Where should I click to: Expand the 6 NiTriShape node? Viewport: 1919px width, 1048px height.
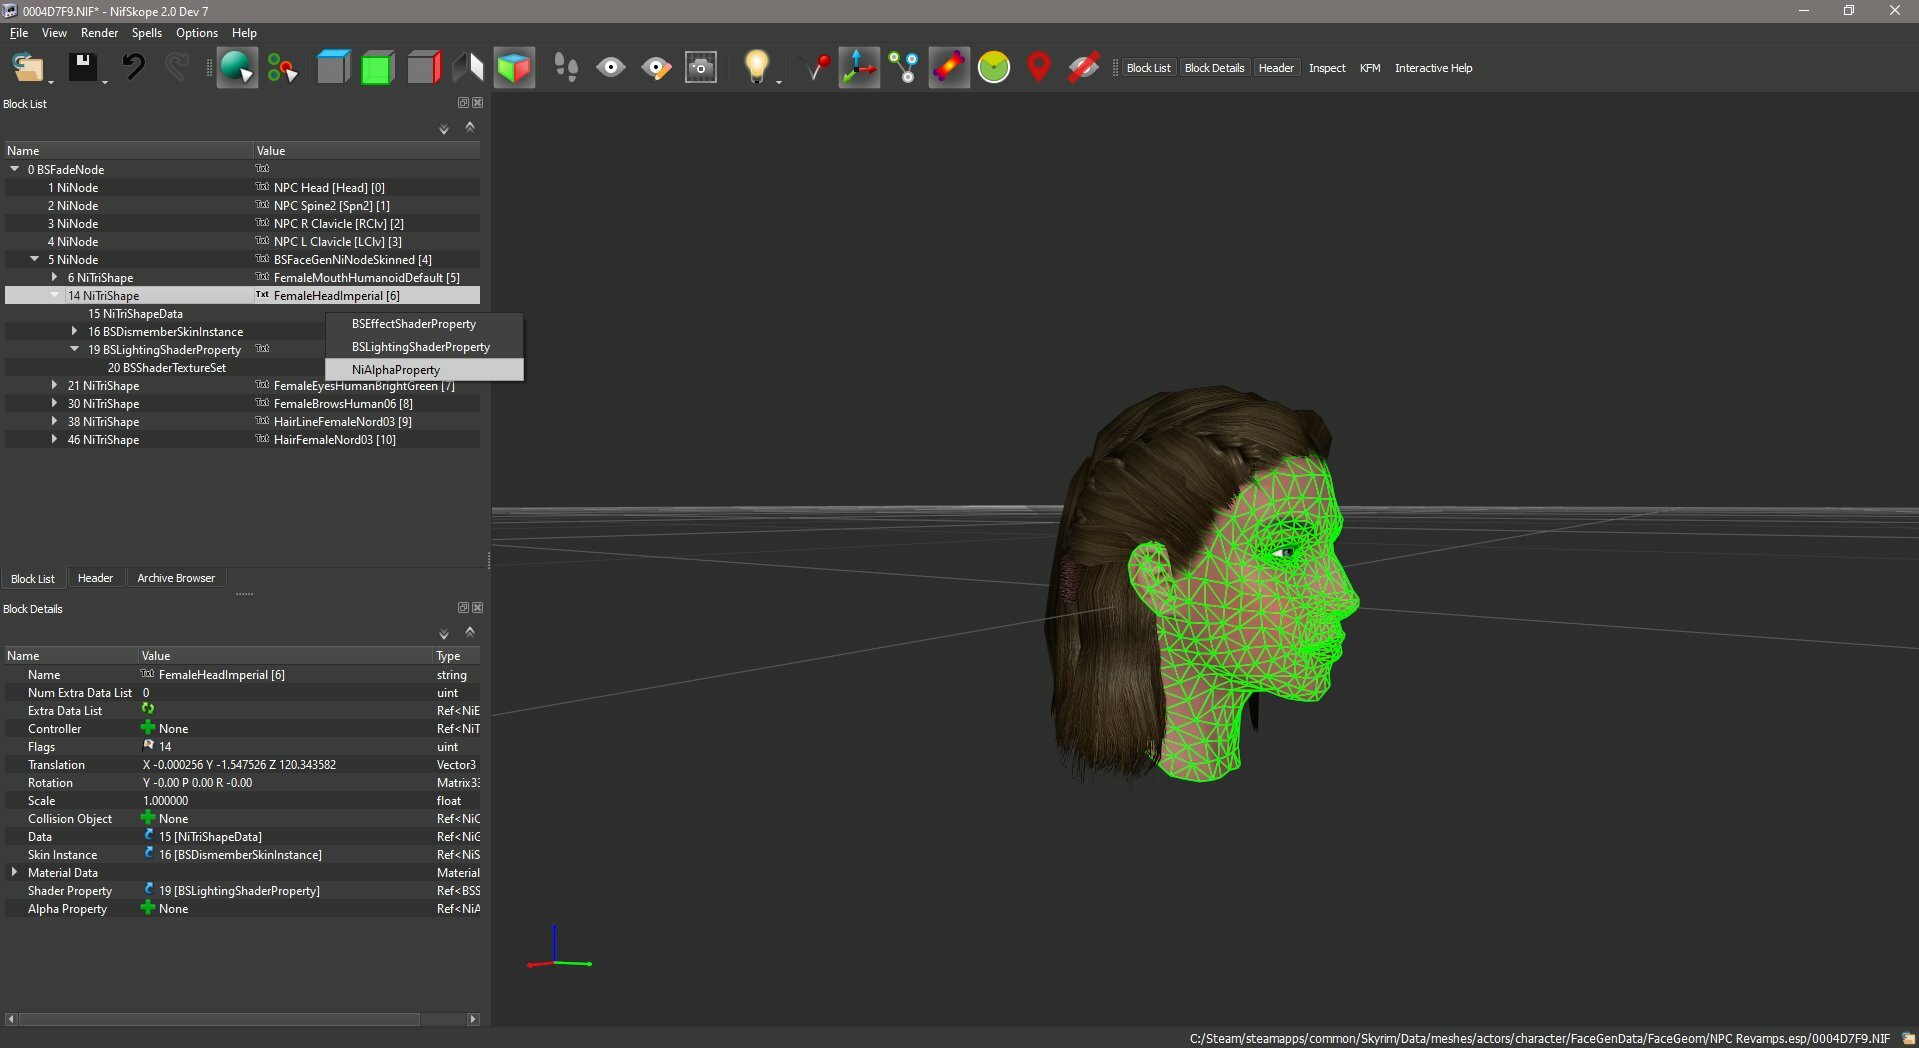[x=54, y=277]
